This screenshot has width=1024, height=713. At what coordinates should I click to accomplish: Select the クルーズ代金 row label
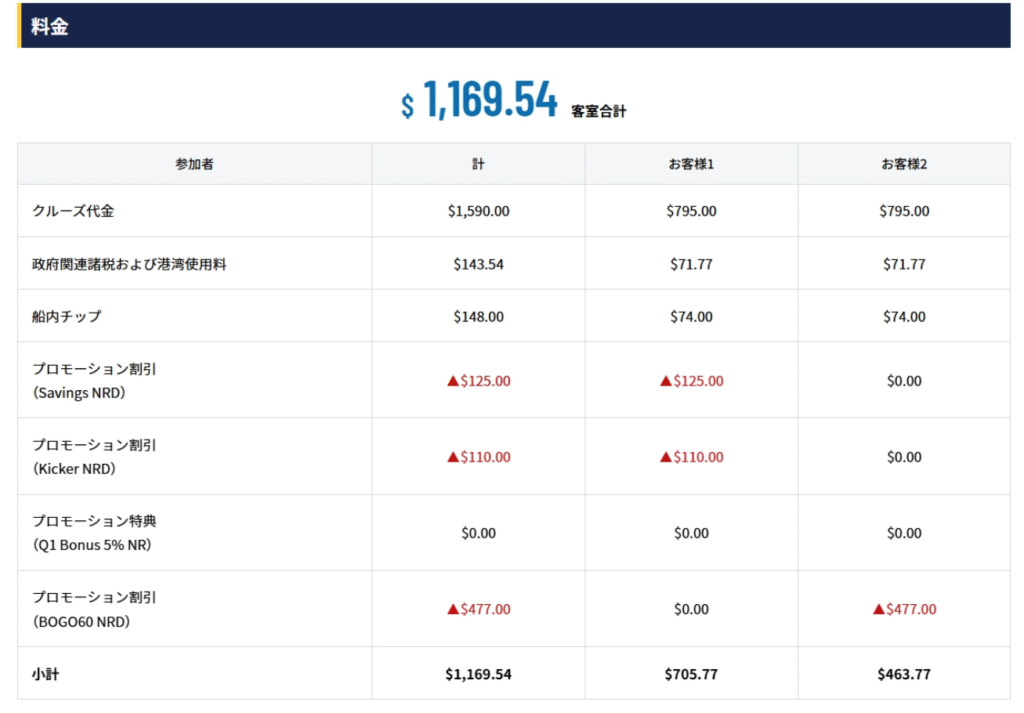[x=73, y=211]
